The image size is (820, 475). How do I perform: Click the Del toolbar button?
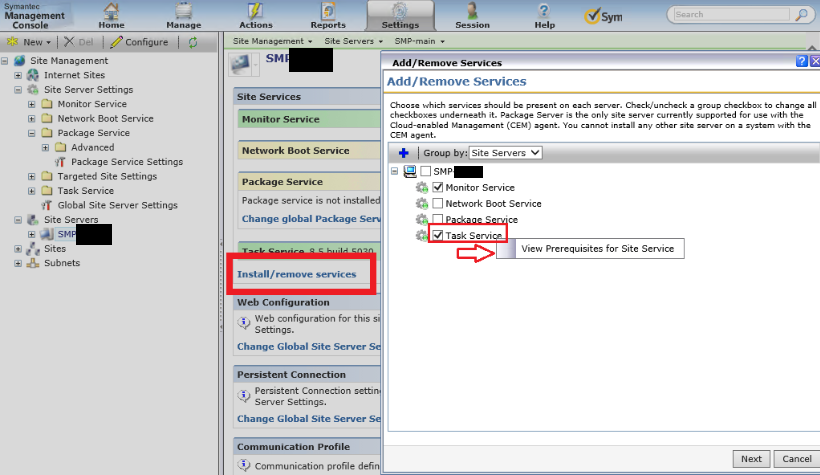[x=79, y=42]
